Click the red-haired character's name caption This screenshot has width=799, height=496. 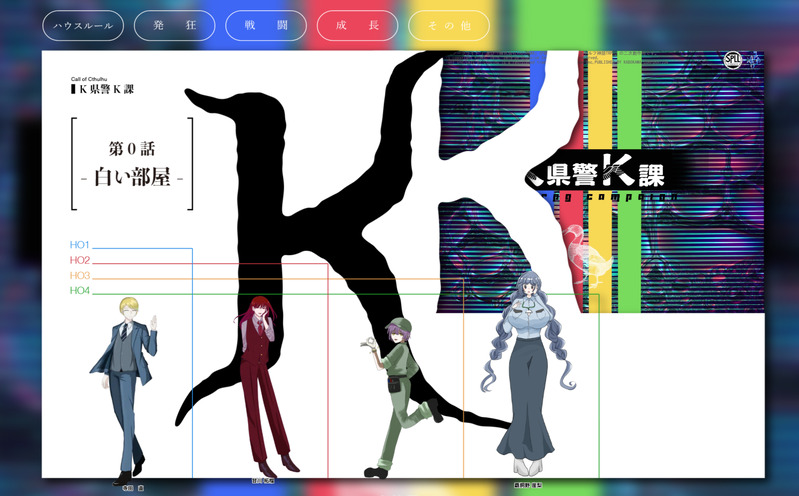tap(263, 481)
